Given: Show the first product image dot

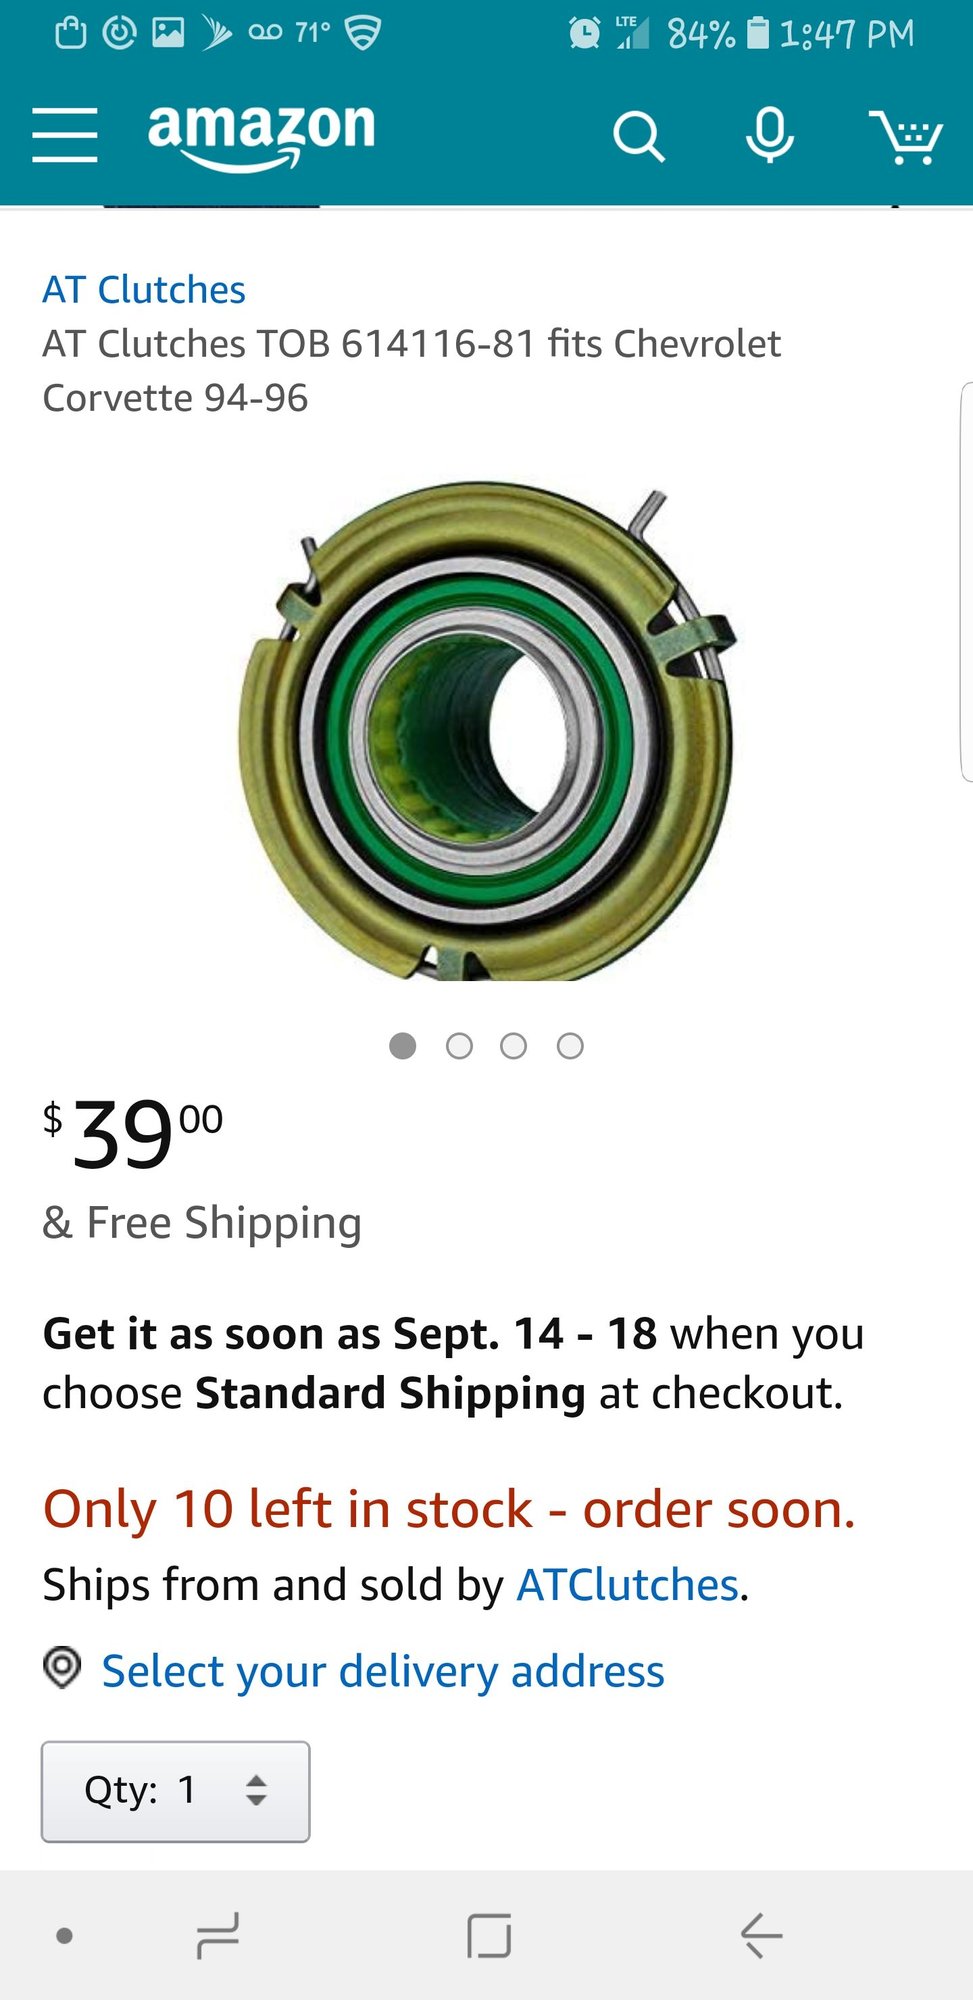Looking at the screenshot, I should (402, 1046).
